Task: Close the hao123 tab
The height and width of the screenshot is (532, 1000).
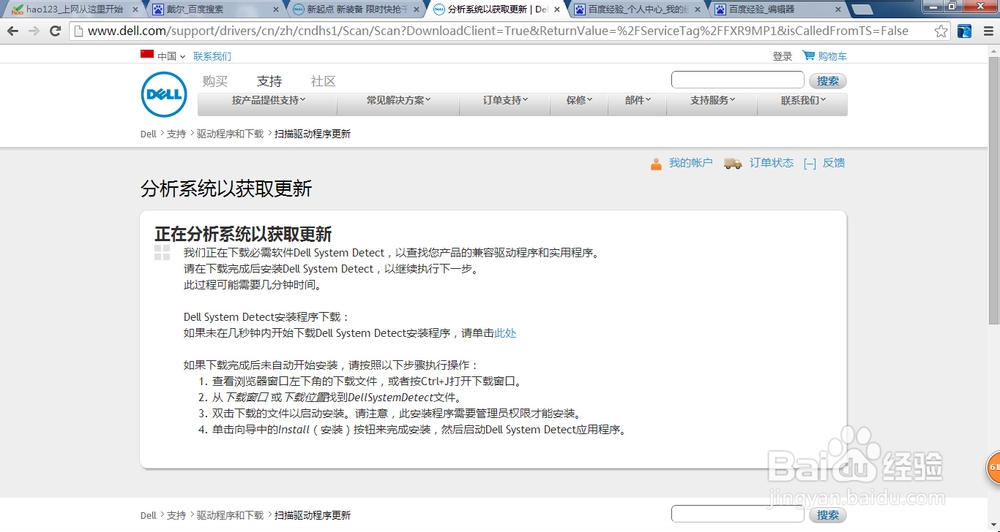Action: 135,10
